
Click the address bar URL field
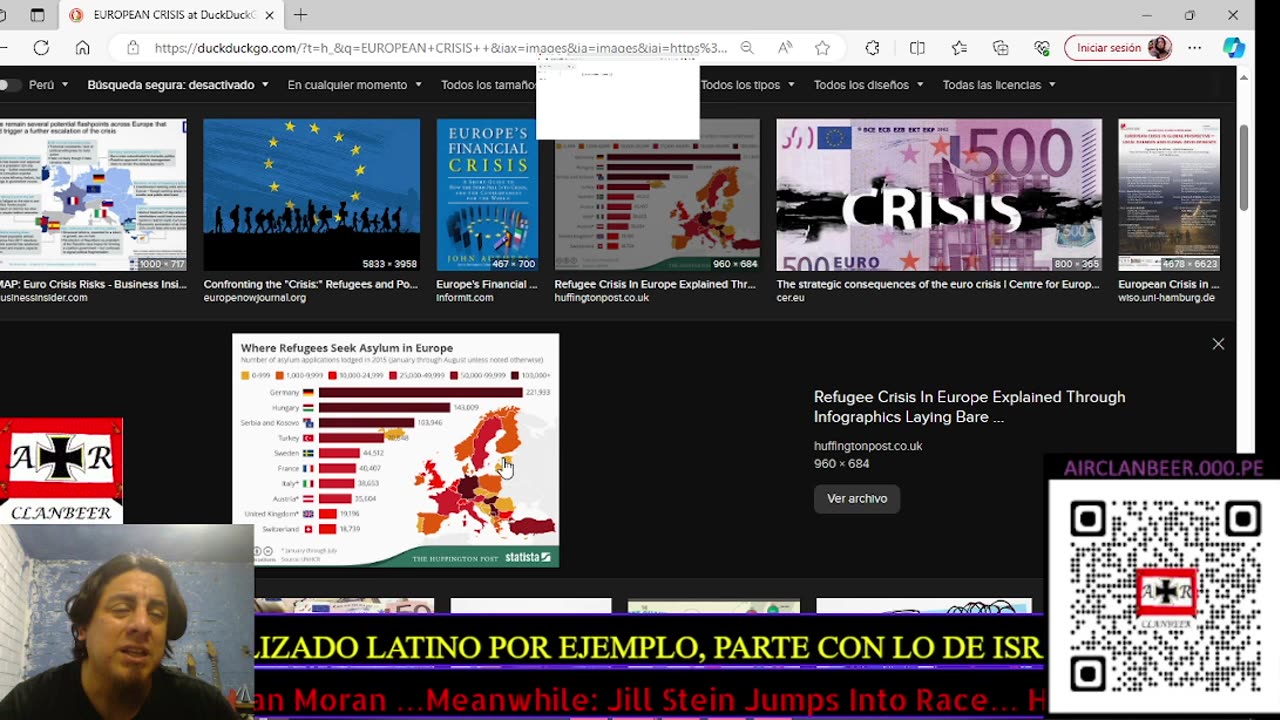point(440,48)
